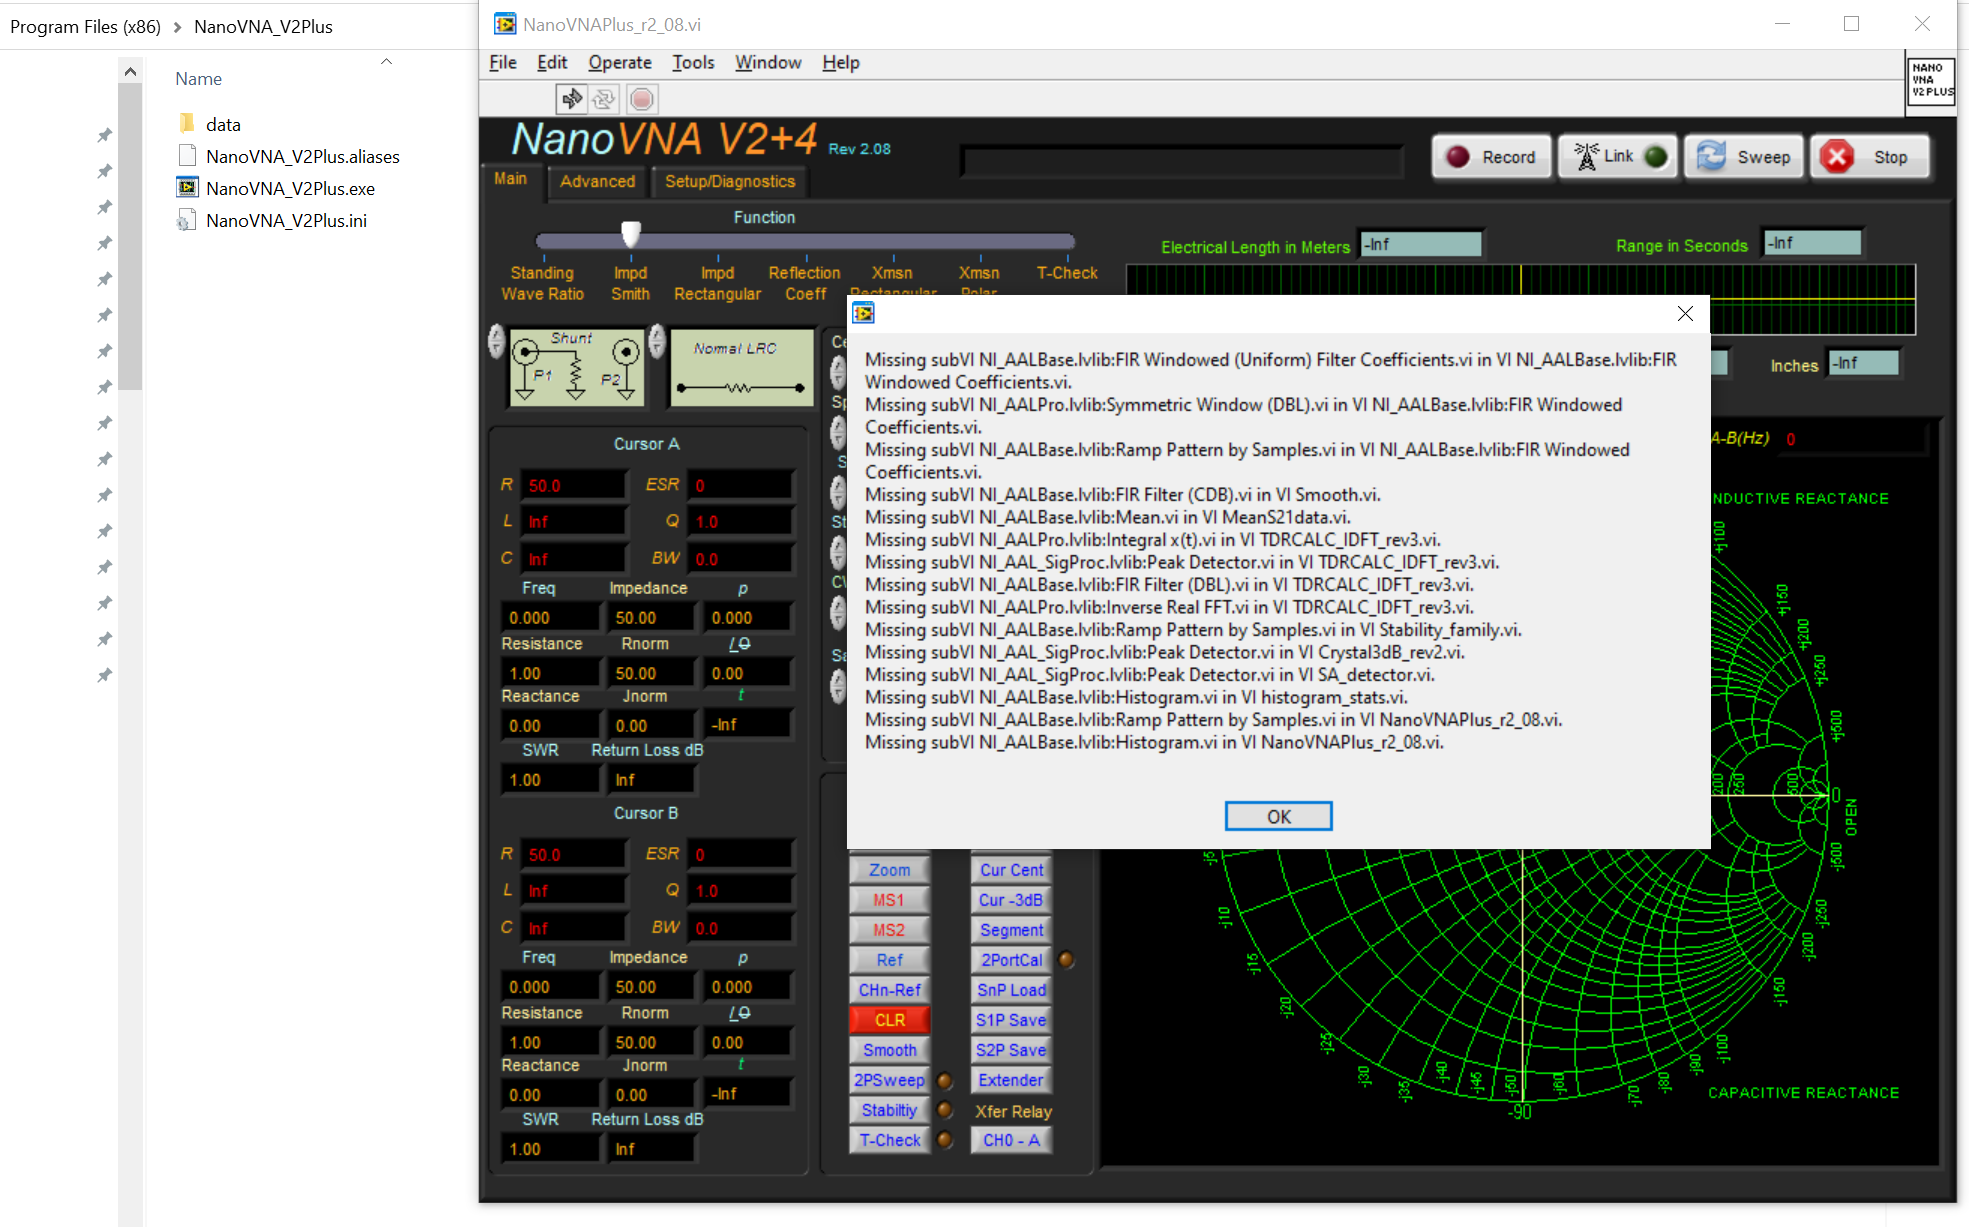1969x1227 pixels.
Task: Click the Function slider track near T-Check
Action: (x=1066, y=241)
